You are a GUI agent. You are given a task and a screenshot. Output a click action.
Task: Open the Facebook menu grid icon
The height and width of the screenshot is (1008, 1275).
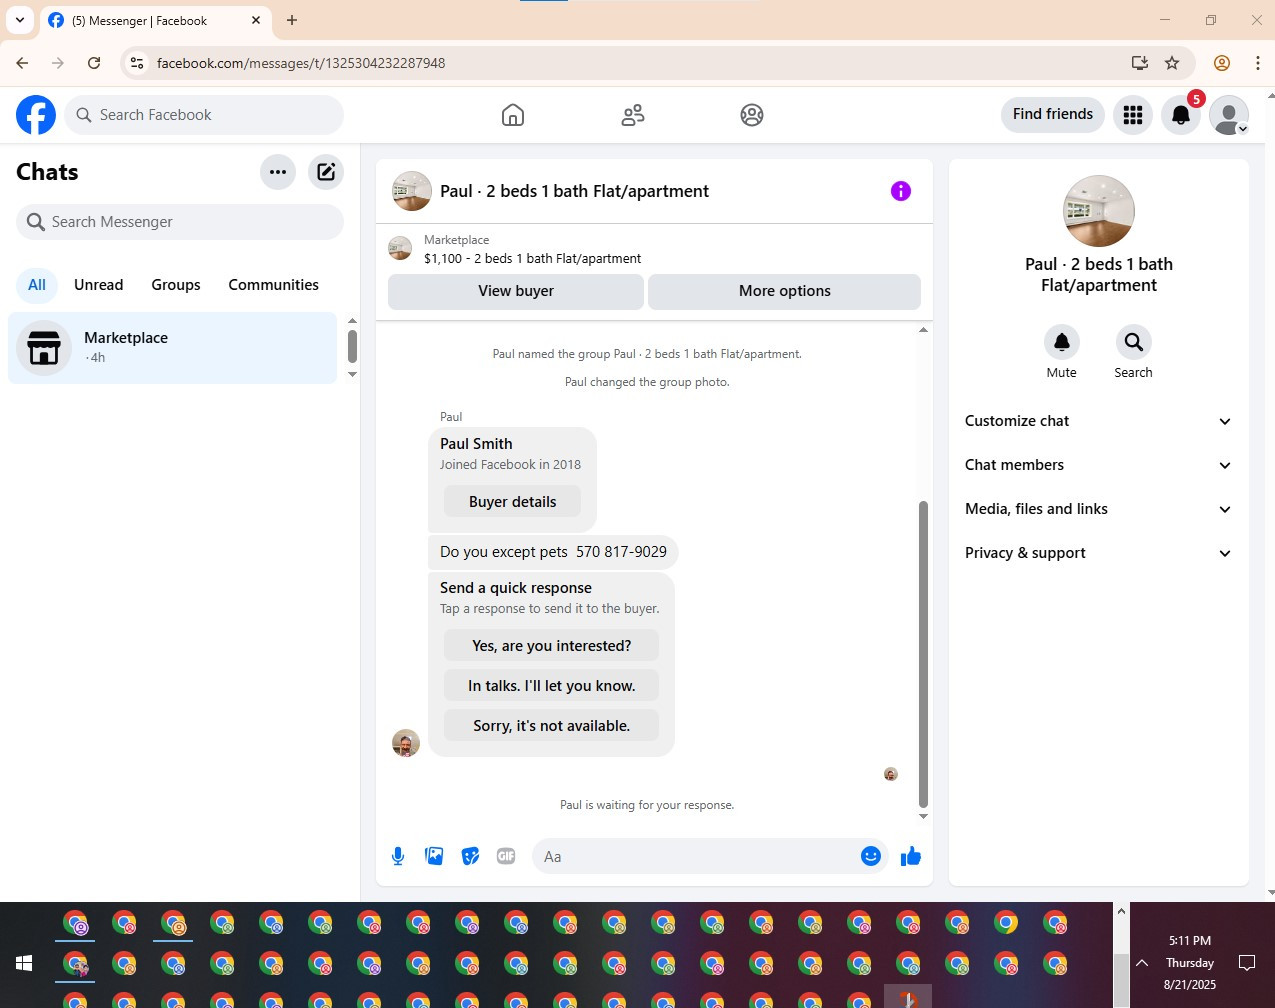click(1133, 115)
